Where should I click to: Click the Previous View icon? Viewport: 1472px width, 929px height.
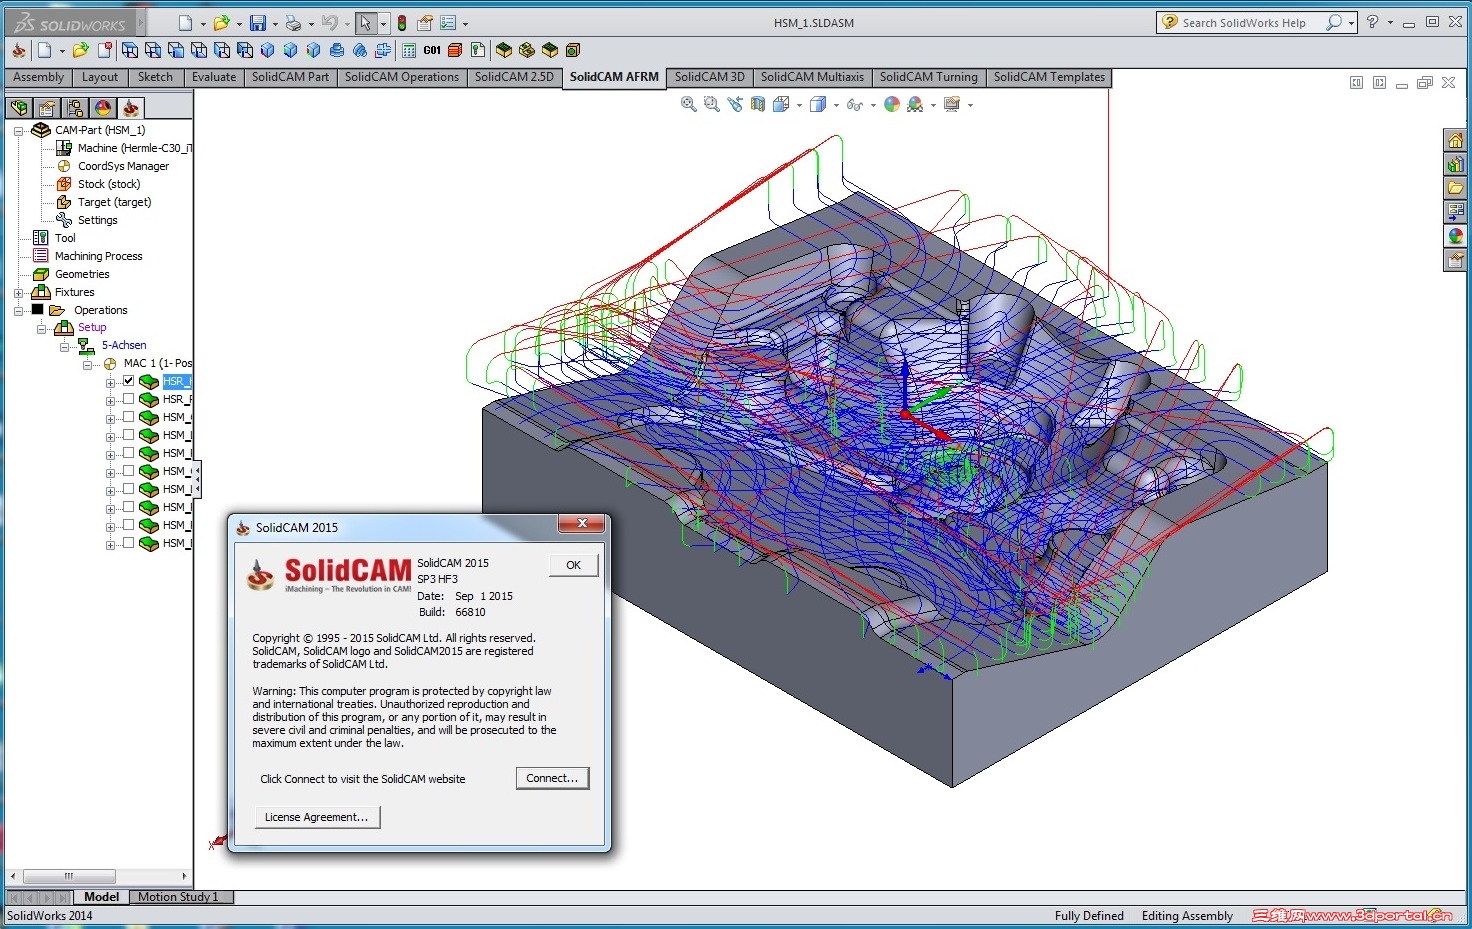pyautogui.click(x=735, y=104)
